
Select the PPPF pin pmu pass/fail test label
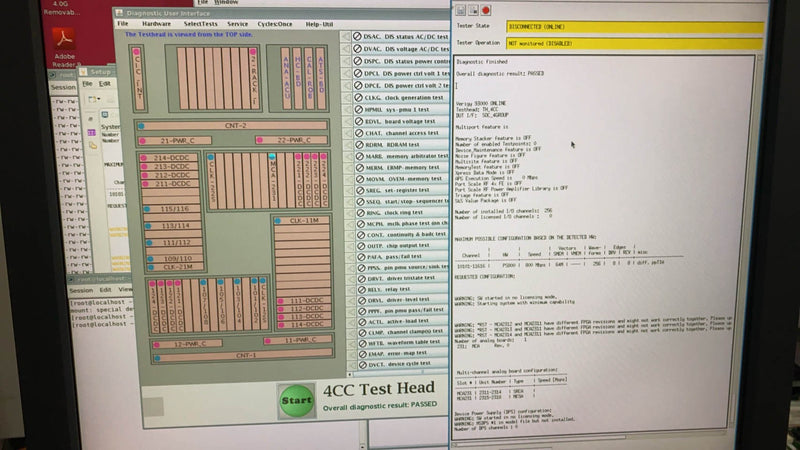[x=407, y=310]
